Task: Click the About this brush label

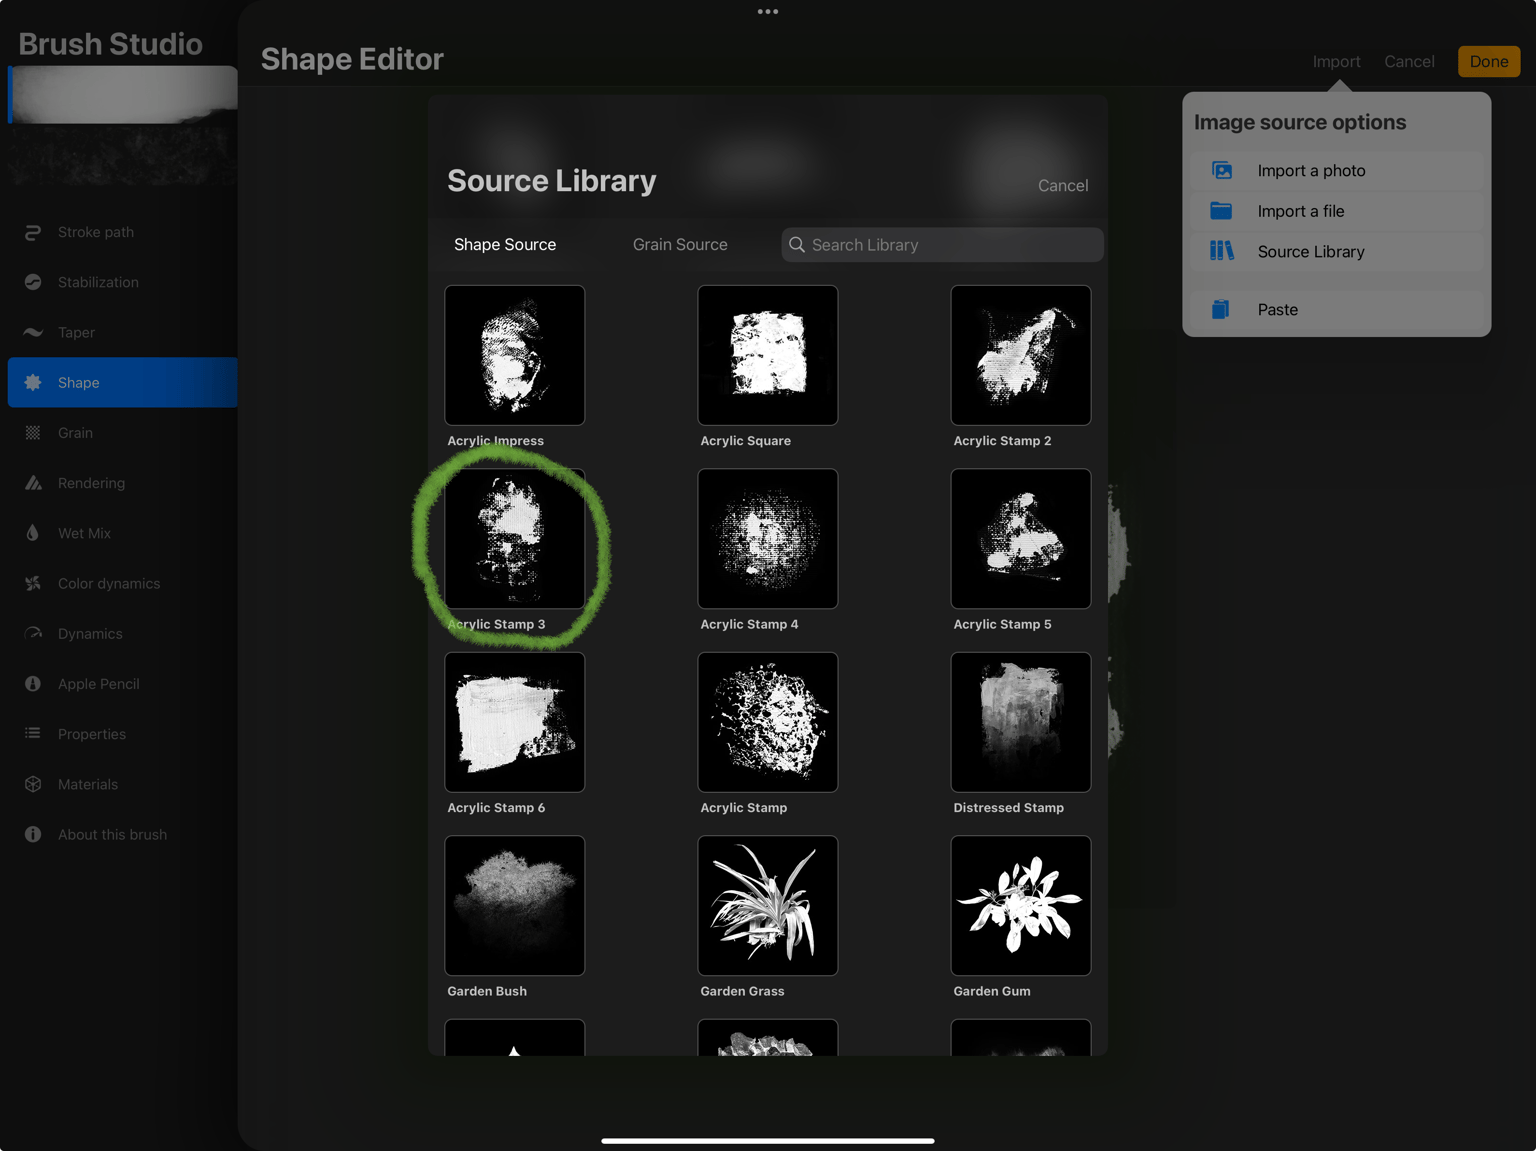Action: pos(112,834)
